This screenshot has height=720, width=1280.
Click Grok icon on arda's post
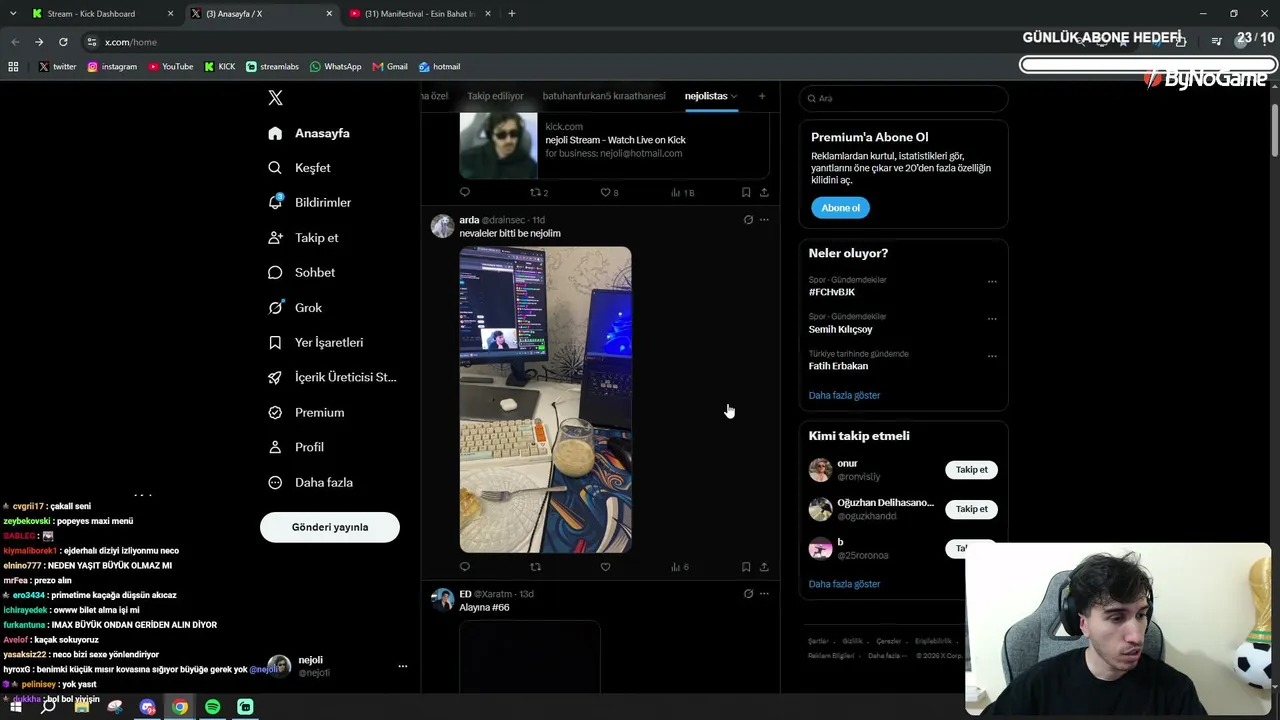click(748, 220)
